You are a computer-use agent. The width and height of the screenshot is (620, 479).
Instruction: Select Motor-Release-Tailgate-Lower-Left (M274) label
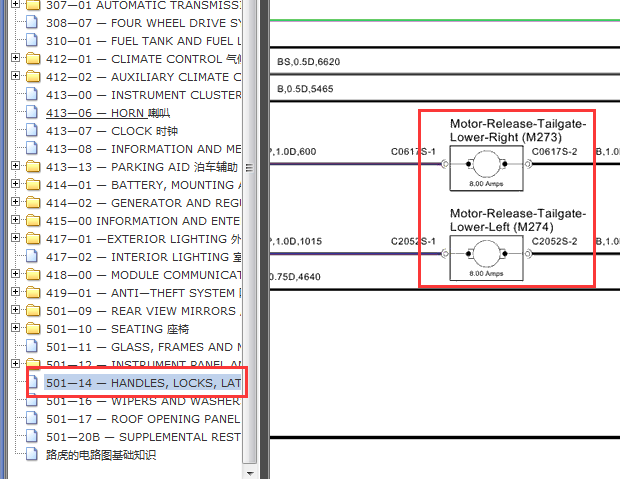point(518,220)
